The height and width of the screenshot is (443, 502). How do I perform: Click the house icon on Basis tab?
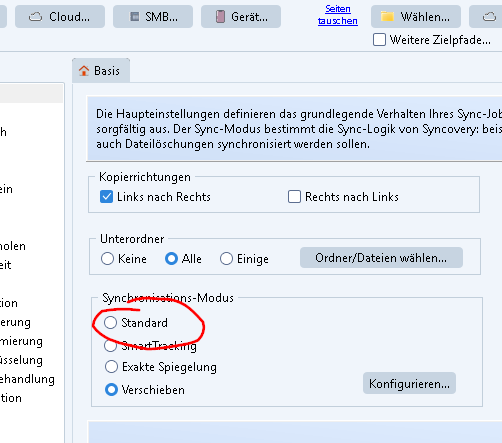(x=84, y=71)
